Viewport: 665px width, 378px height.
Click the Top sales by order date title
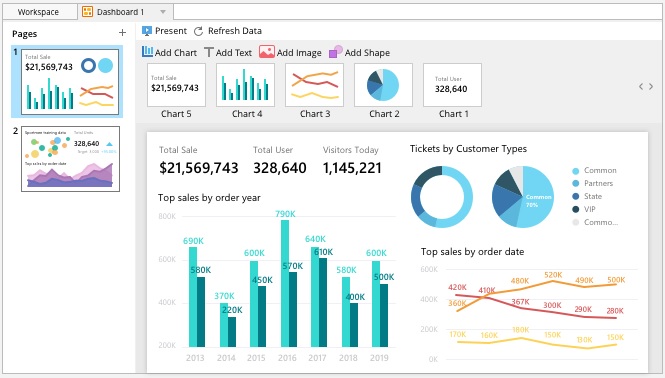tap(472, 252)
